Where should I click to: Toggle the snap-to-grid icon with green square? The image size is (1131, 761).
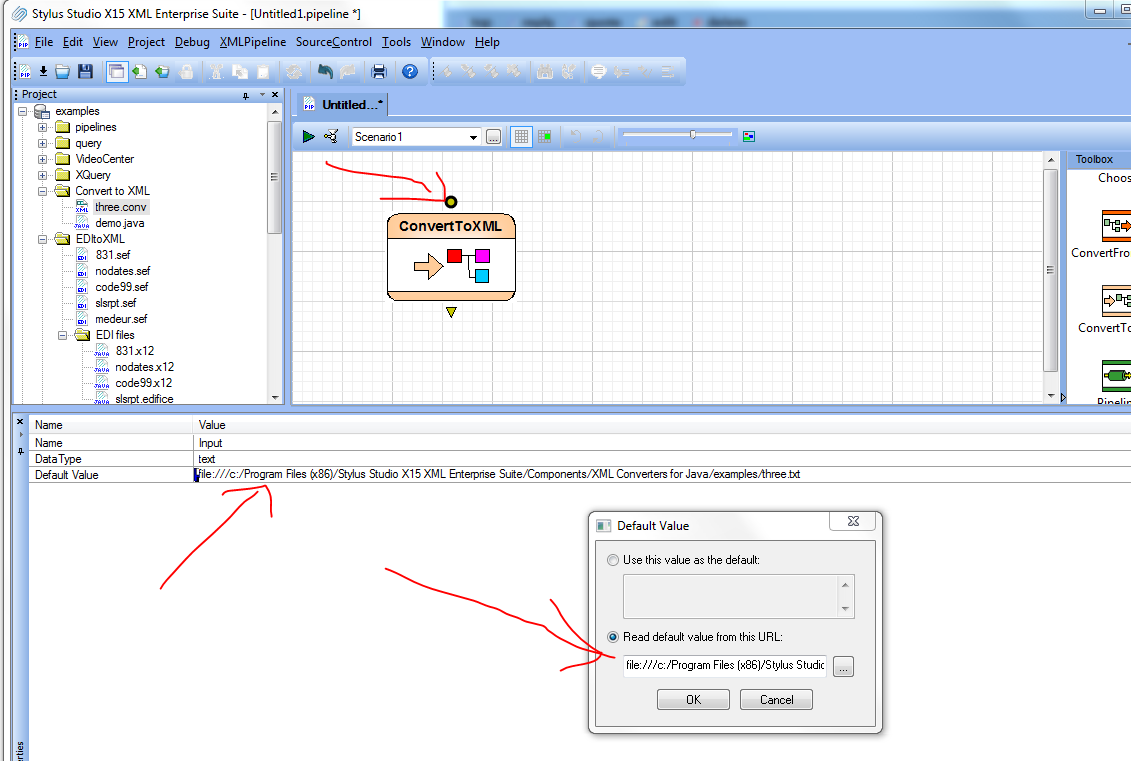click(545, 136)
